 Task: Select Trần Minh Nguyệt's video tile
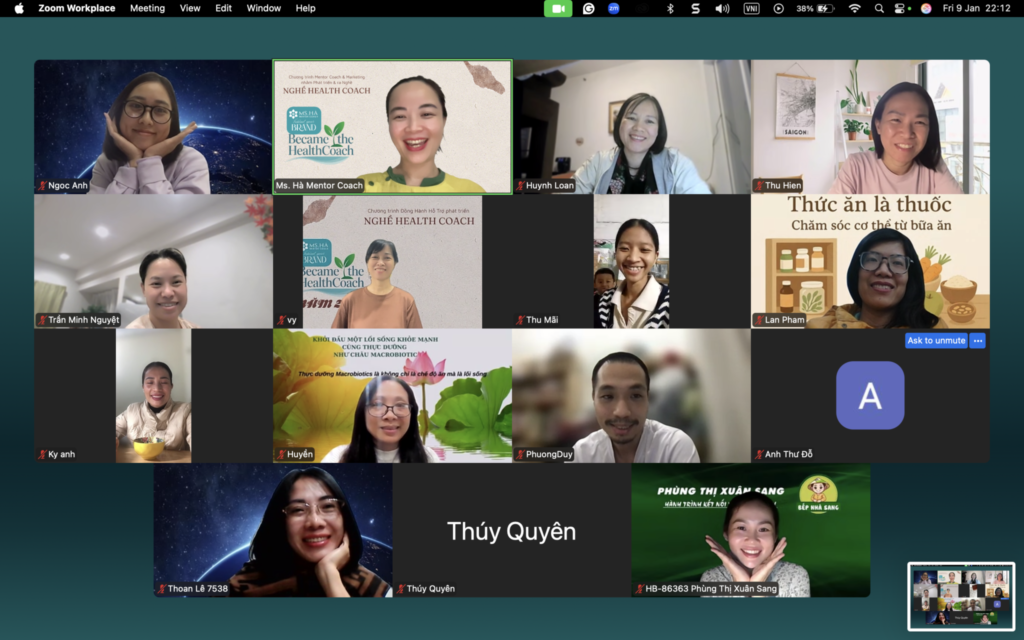coord(153,261)
